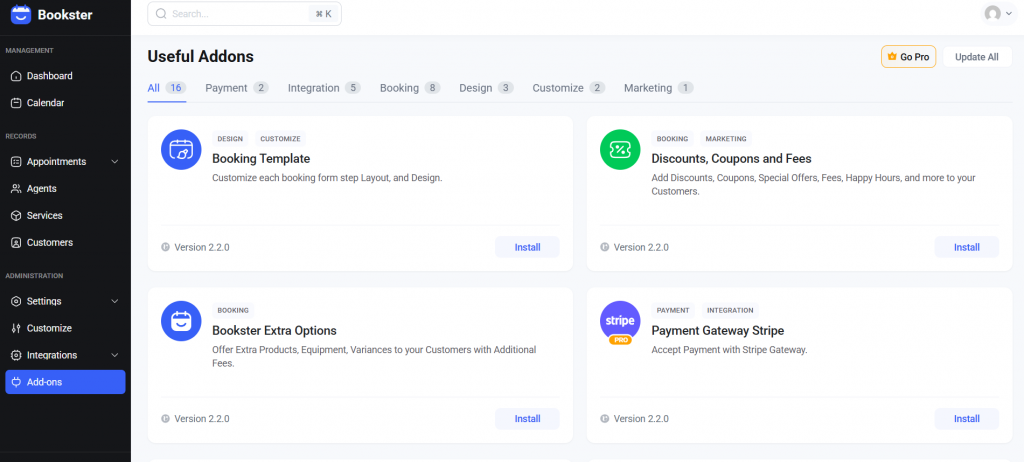Screen dimensions: 1024x462
Task: Click the Discounts, Coupons and Fees icon
Action: (x=620, y=150)
